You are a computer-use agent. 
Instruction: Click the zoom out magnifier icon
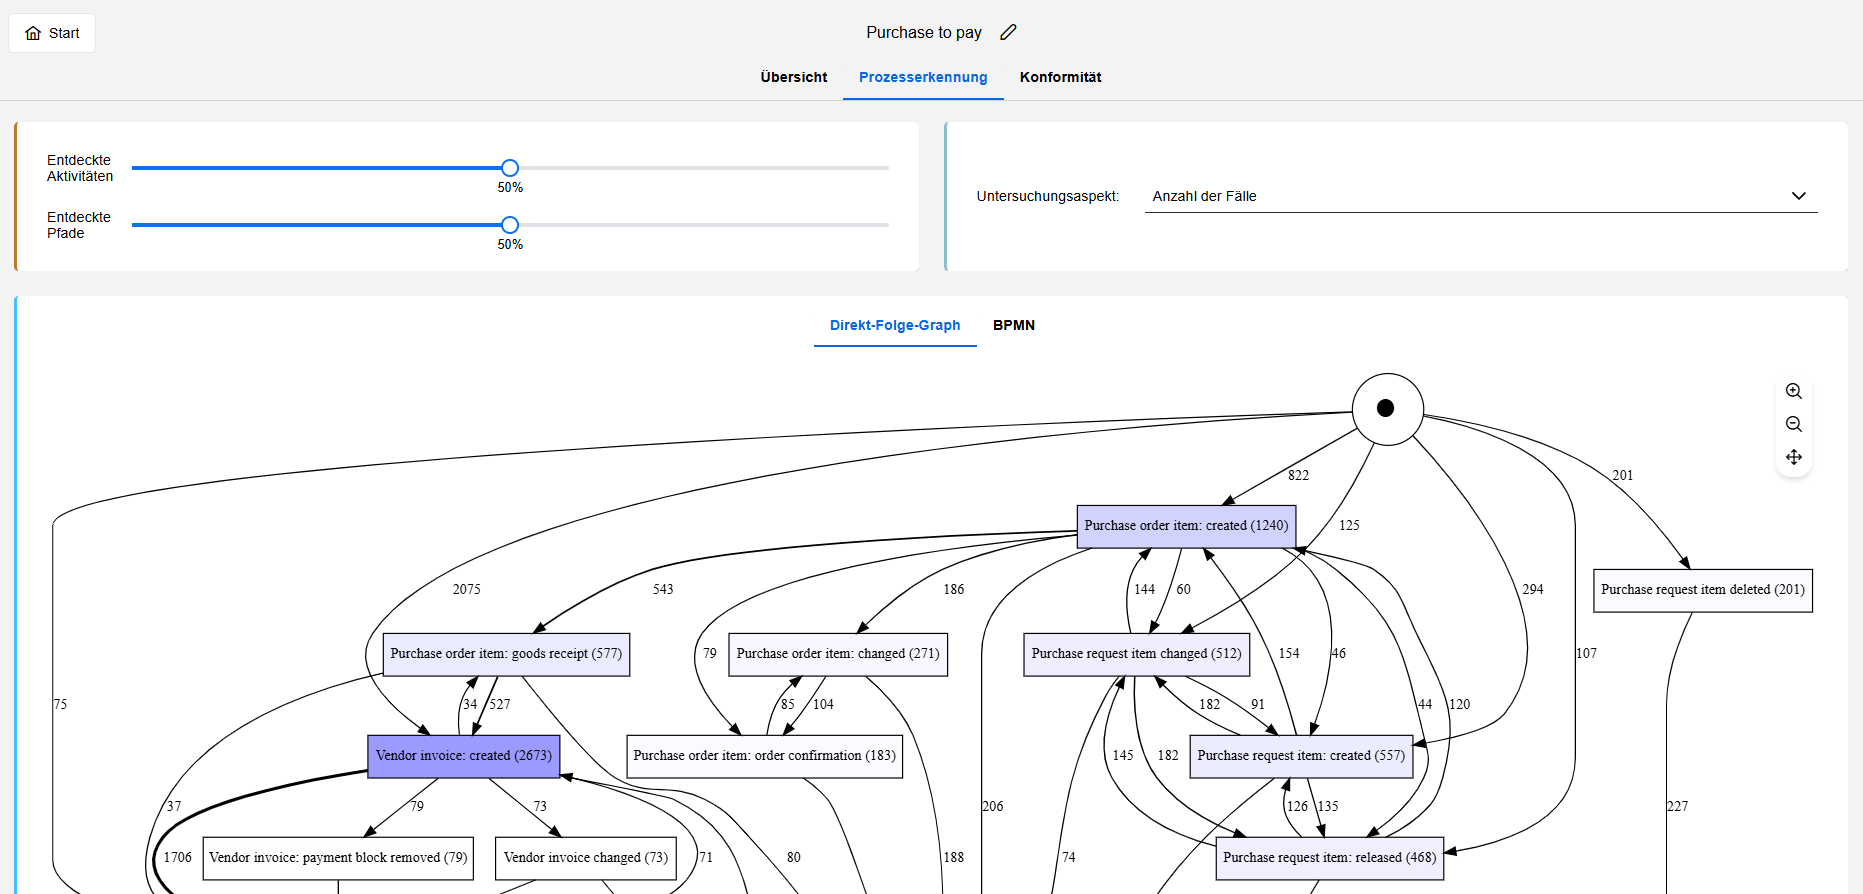[1794, 424]
